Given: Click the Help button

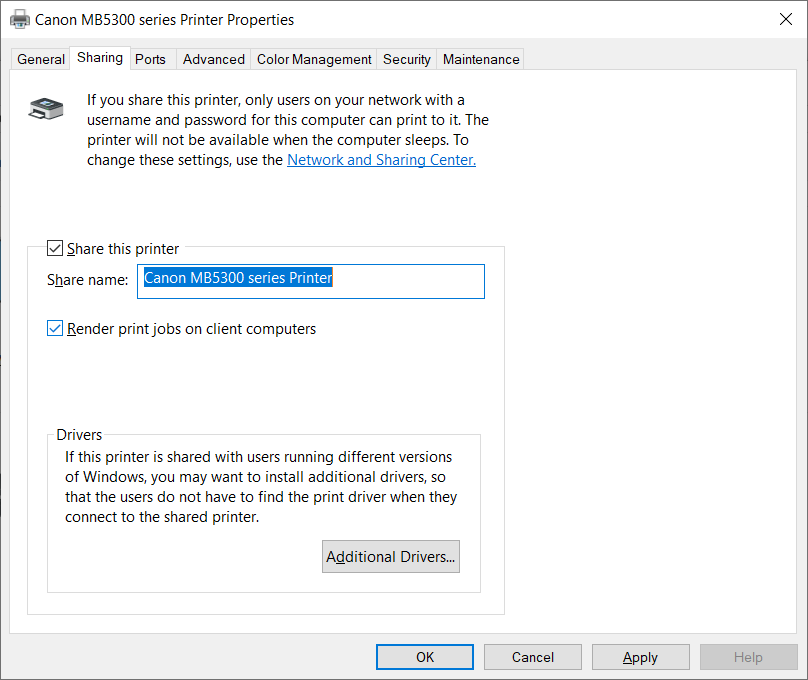Looking at the screenshot, I should click(x=748, y=657).
